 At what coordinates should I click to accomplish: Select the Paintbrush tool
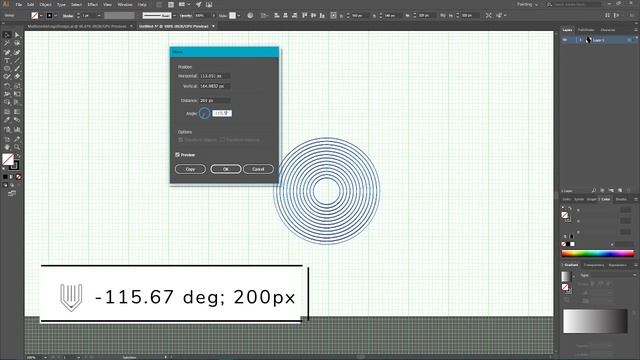[x=17, y=69]
